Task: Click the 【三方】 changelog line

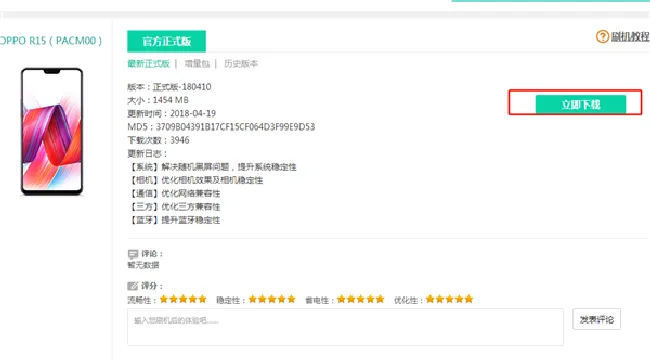Action: [x=174, y=207]
